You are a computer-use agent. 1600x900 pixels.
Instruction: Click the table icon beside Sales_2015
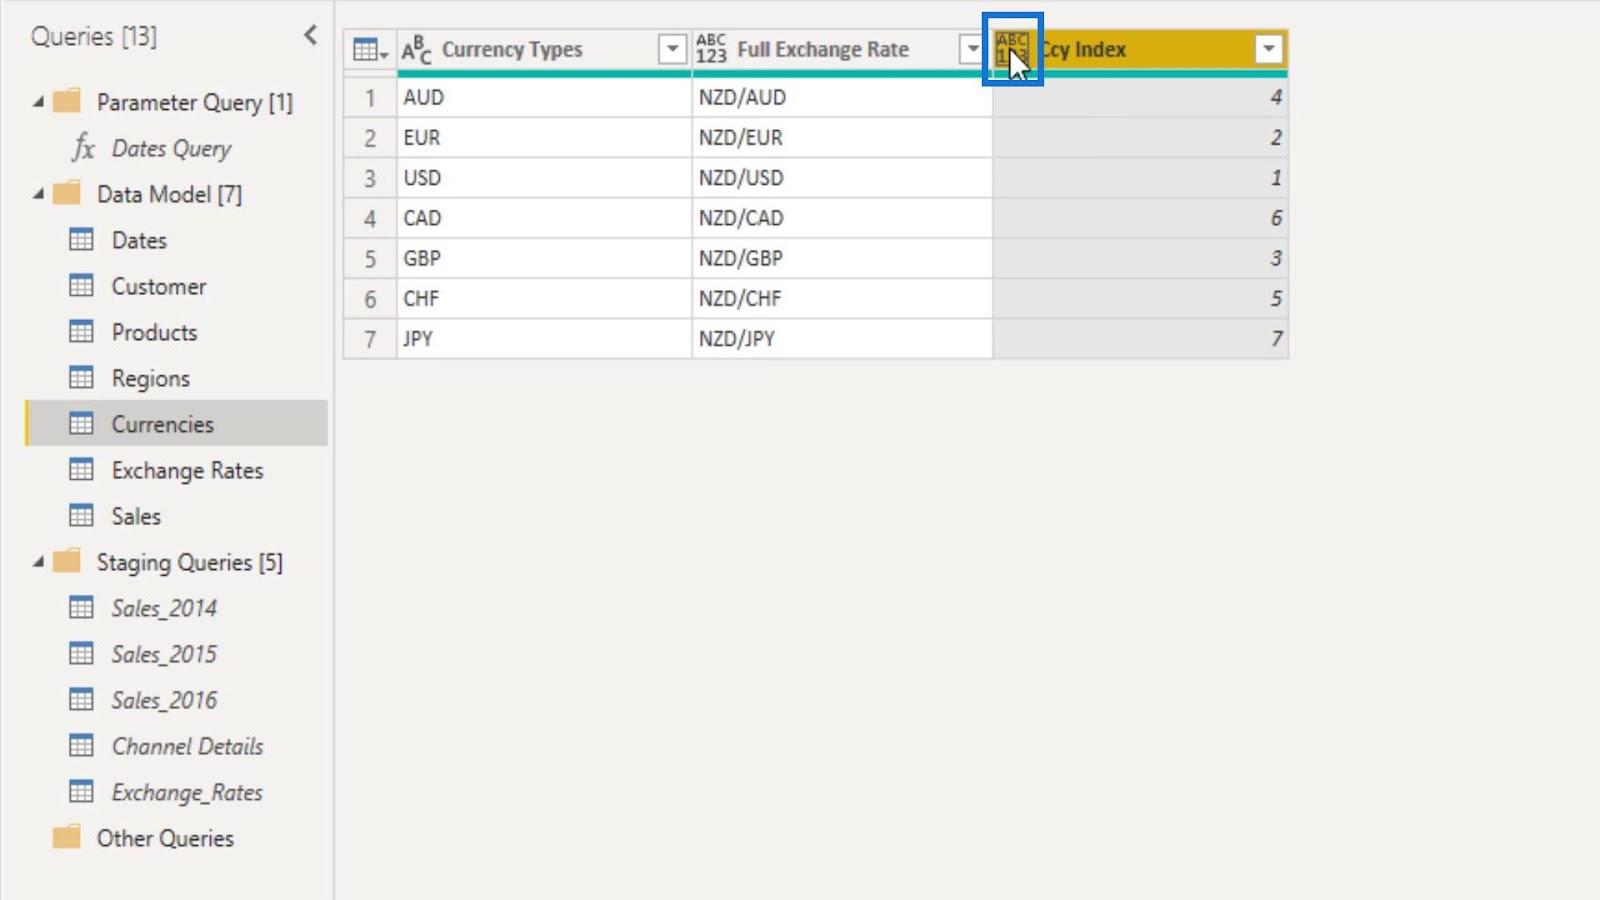click(81, 654)
